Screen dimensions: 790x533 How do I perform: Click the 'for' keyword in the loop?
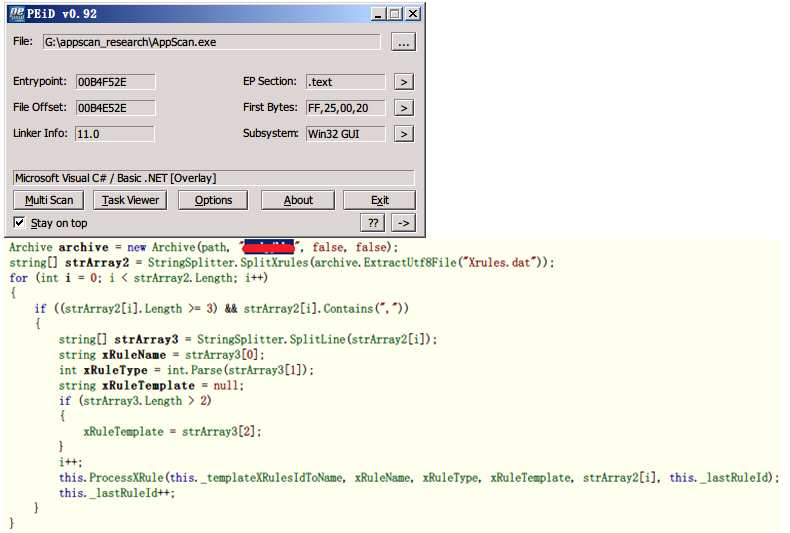[x=19, y=278]
